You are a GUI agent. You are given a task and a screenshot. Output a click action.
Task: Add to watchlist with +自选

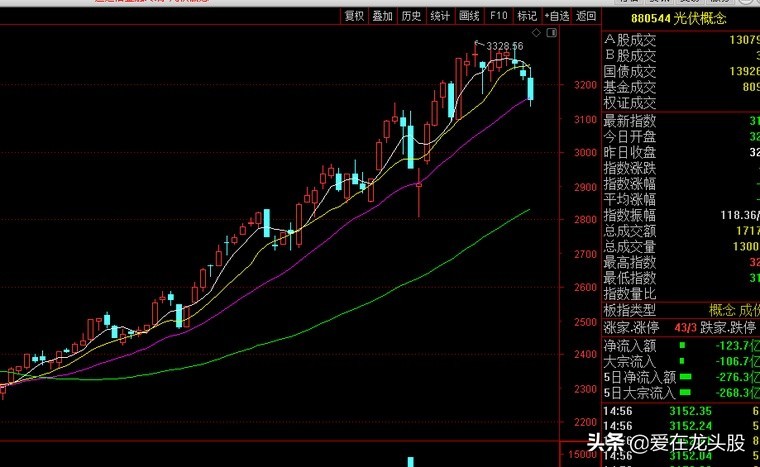point(556,16)
